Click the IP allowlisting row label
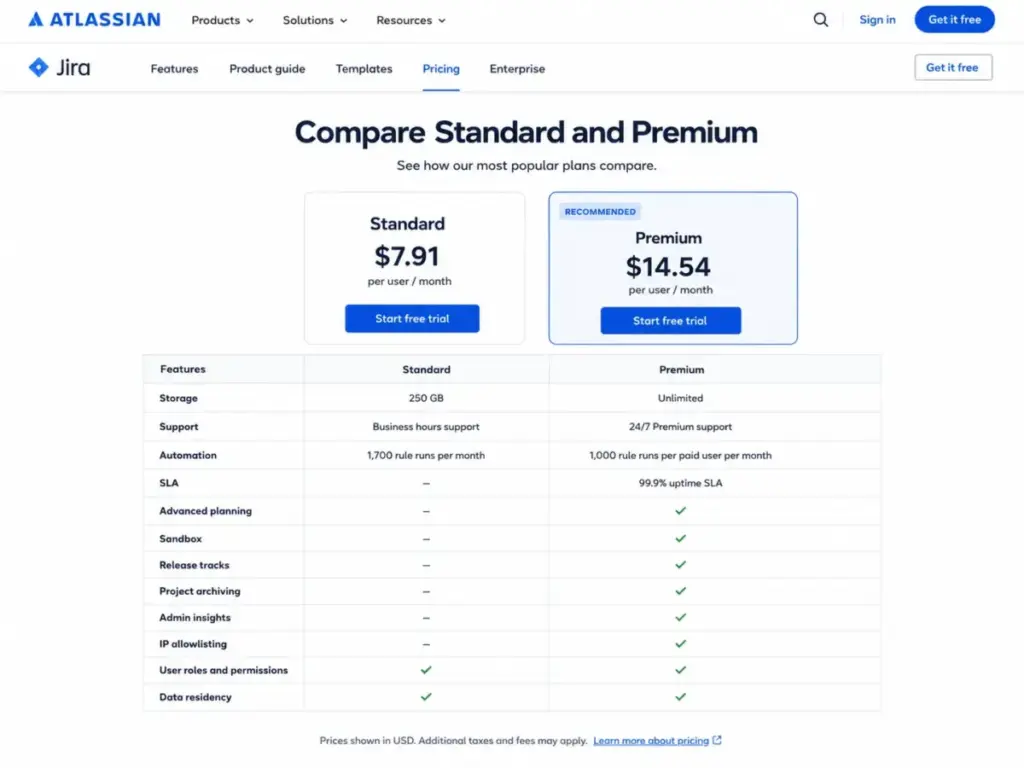The width and height of the screenshot is (1024, 768). (x=193, y=644)
